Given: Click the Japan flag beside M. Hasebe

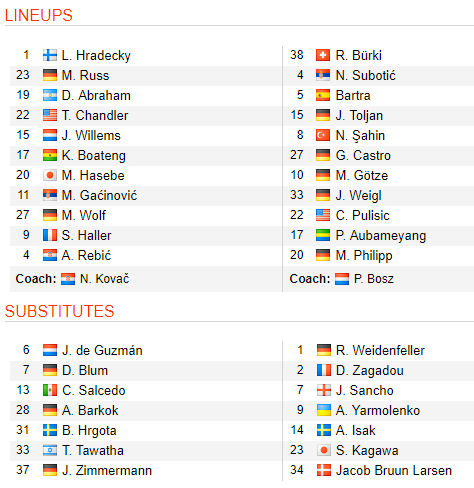Looking at the screenshot, I should [x=50, y=175].
